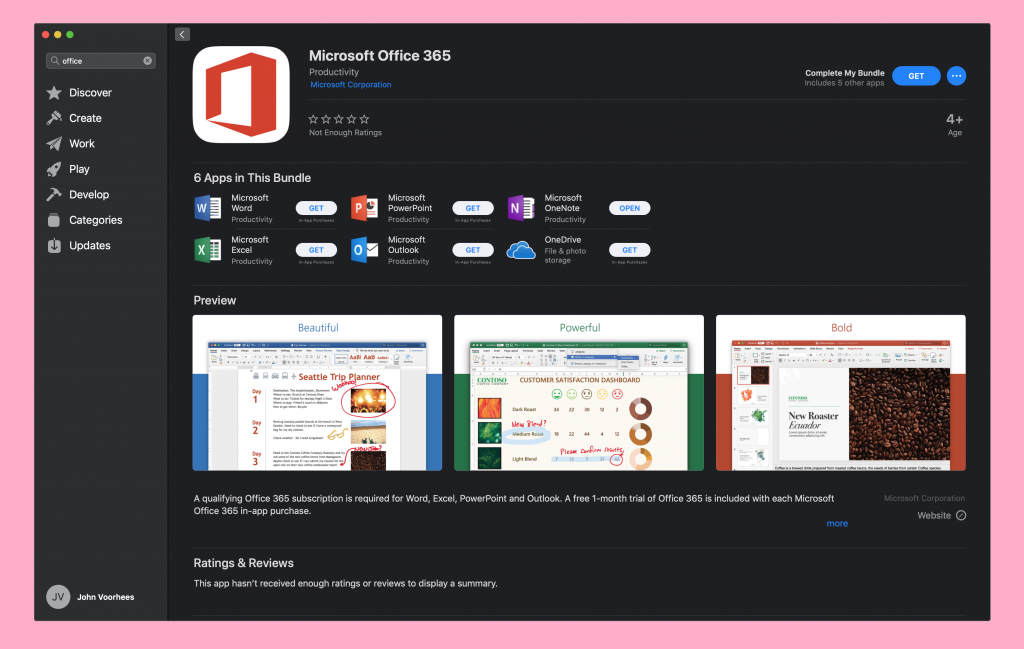Click the PowerPoint app icon
This screenshot has height=649, width=1024.
point(365,208)
